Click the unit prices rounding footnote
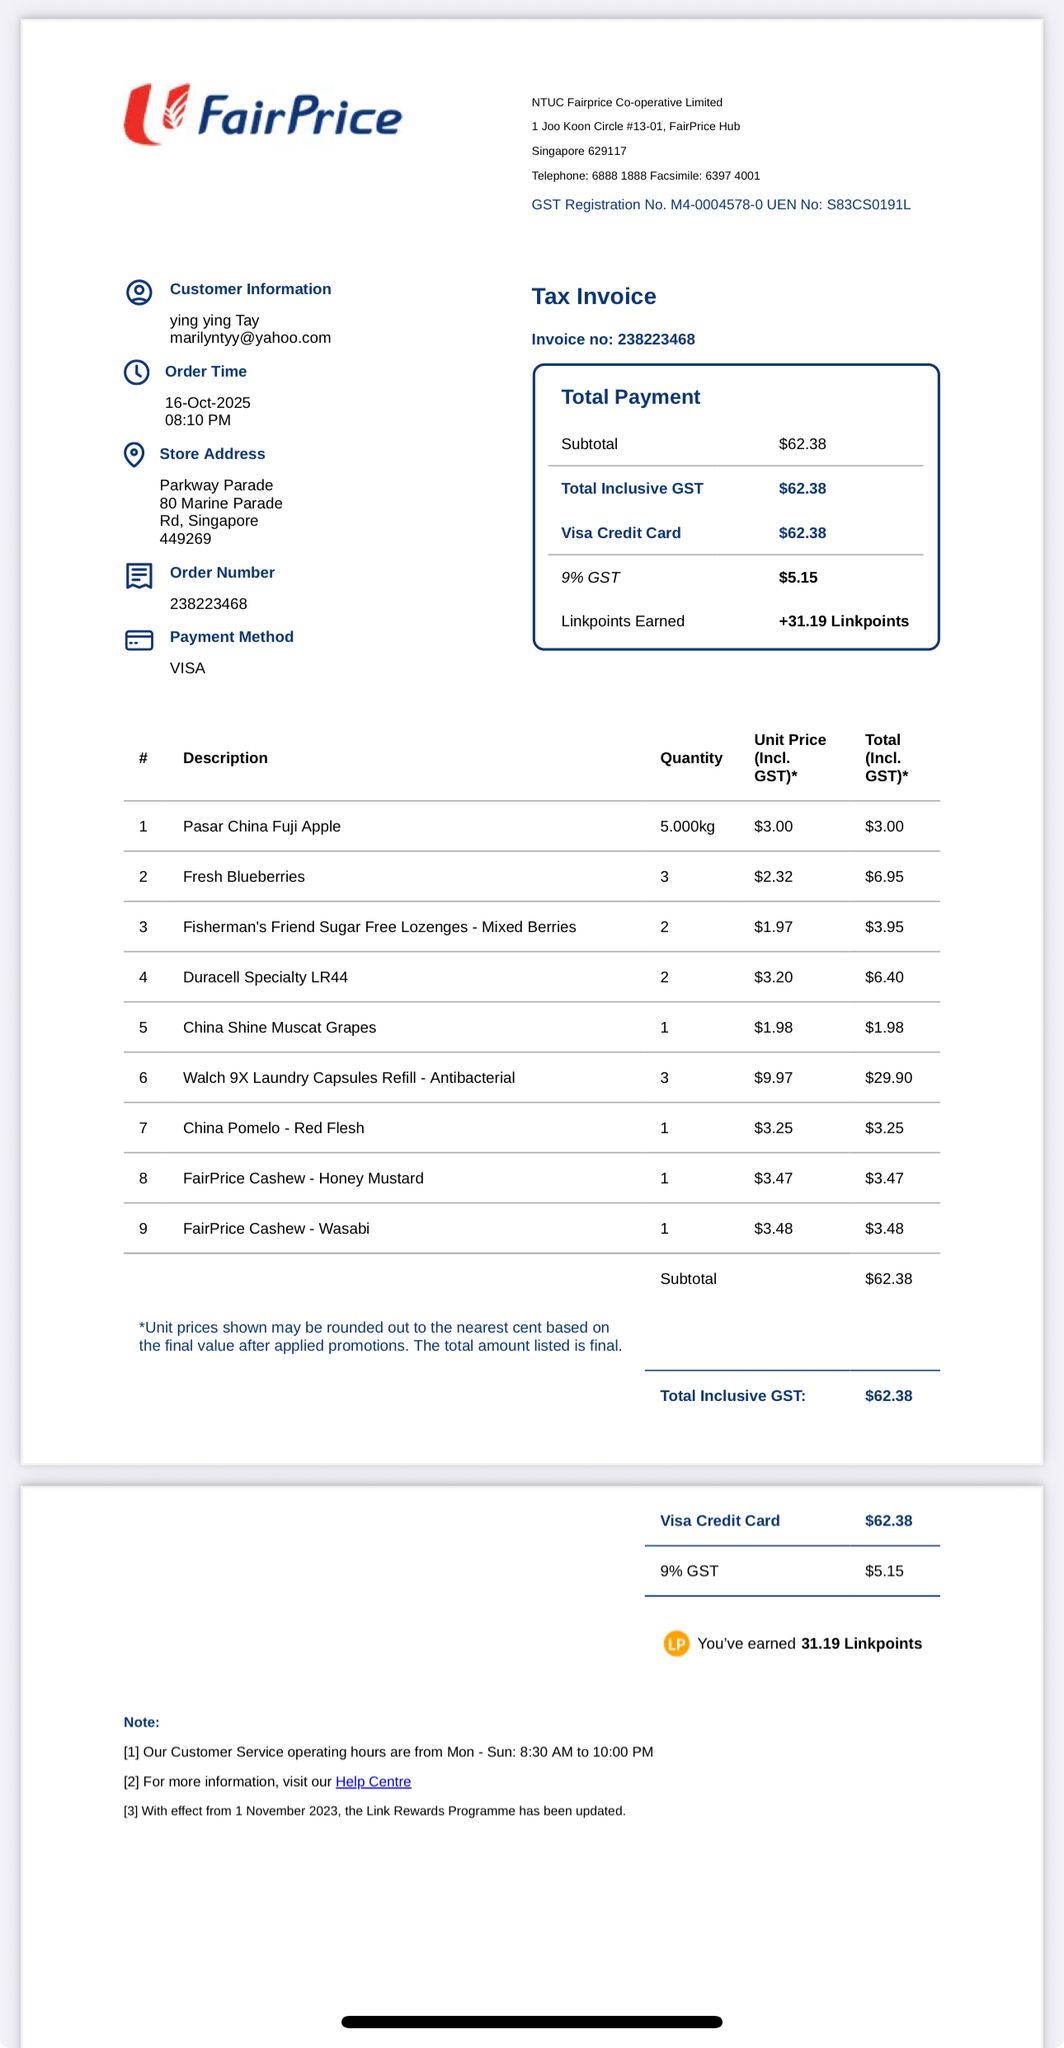 [380, 1336]
